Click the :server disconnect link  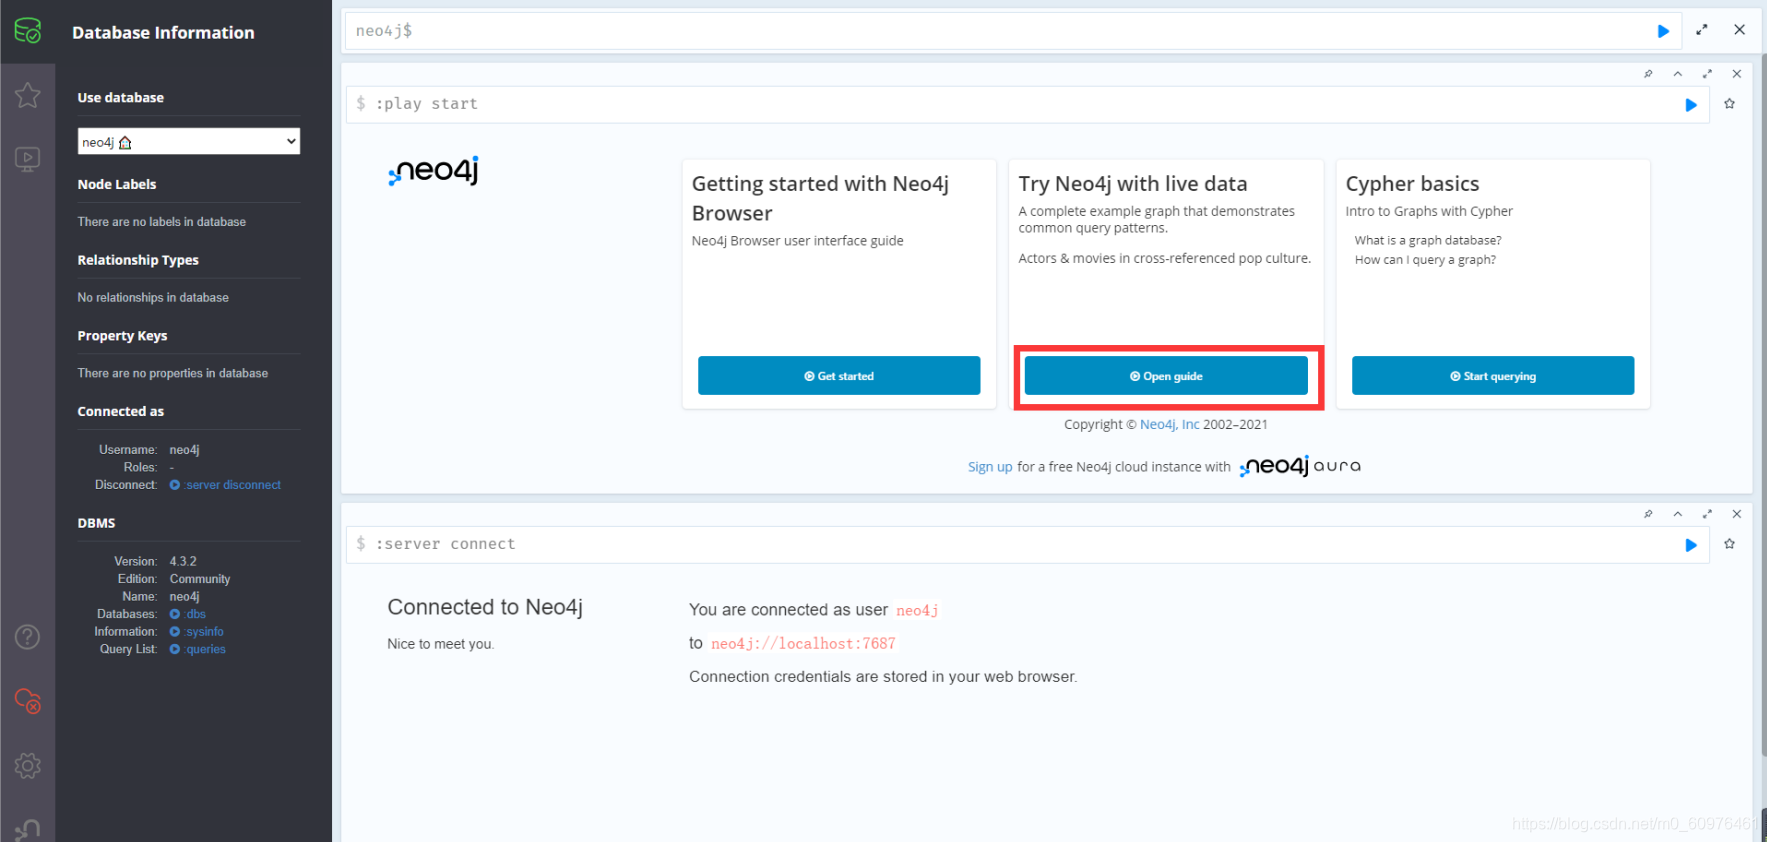[x=226, y=485]
